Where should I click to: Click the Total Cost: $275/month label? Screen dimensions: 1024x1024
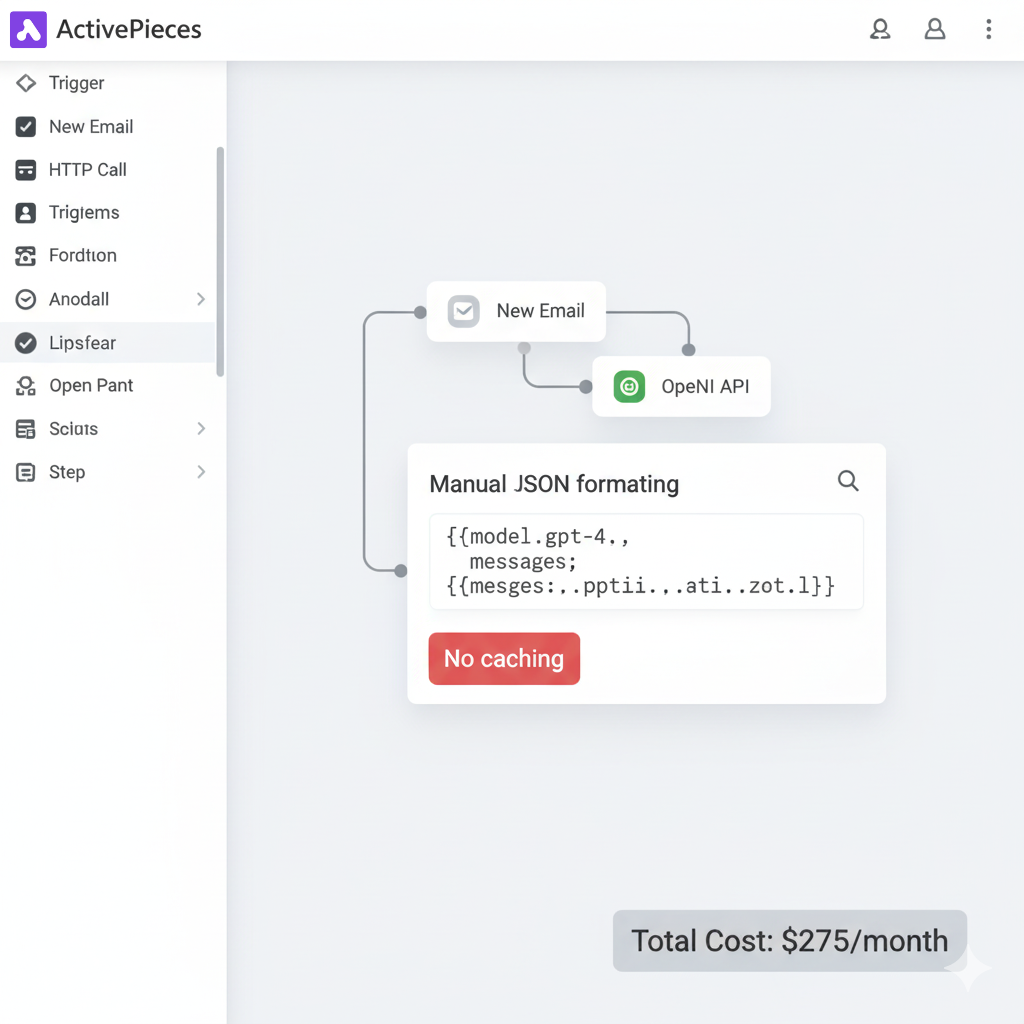click(789, 940)
